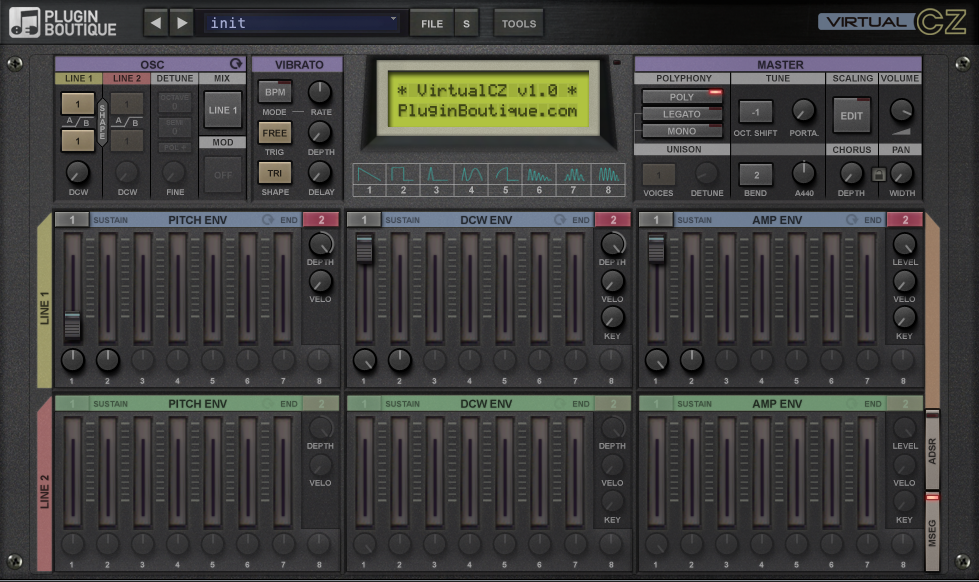Enable POLY polyphony mode

[682, 97]
